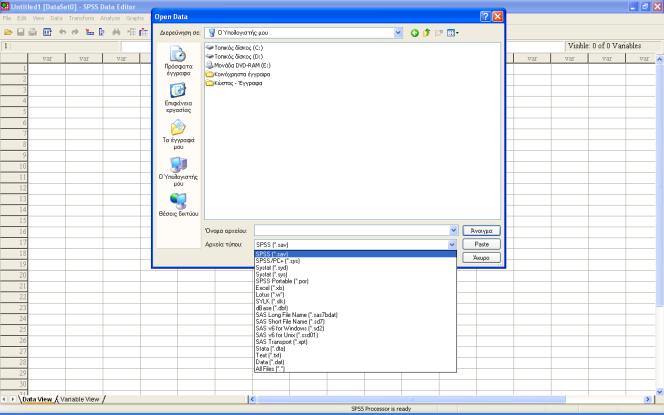This screenshot has height=415, width=664.
Task: Click the file name input field
Action: pyautogui.click(x=351, y=230)
